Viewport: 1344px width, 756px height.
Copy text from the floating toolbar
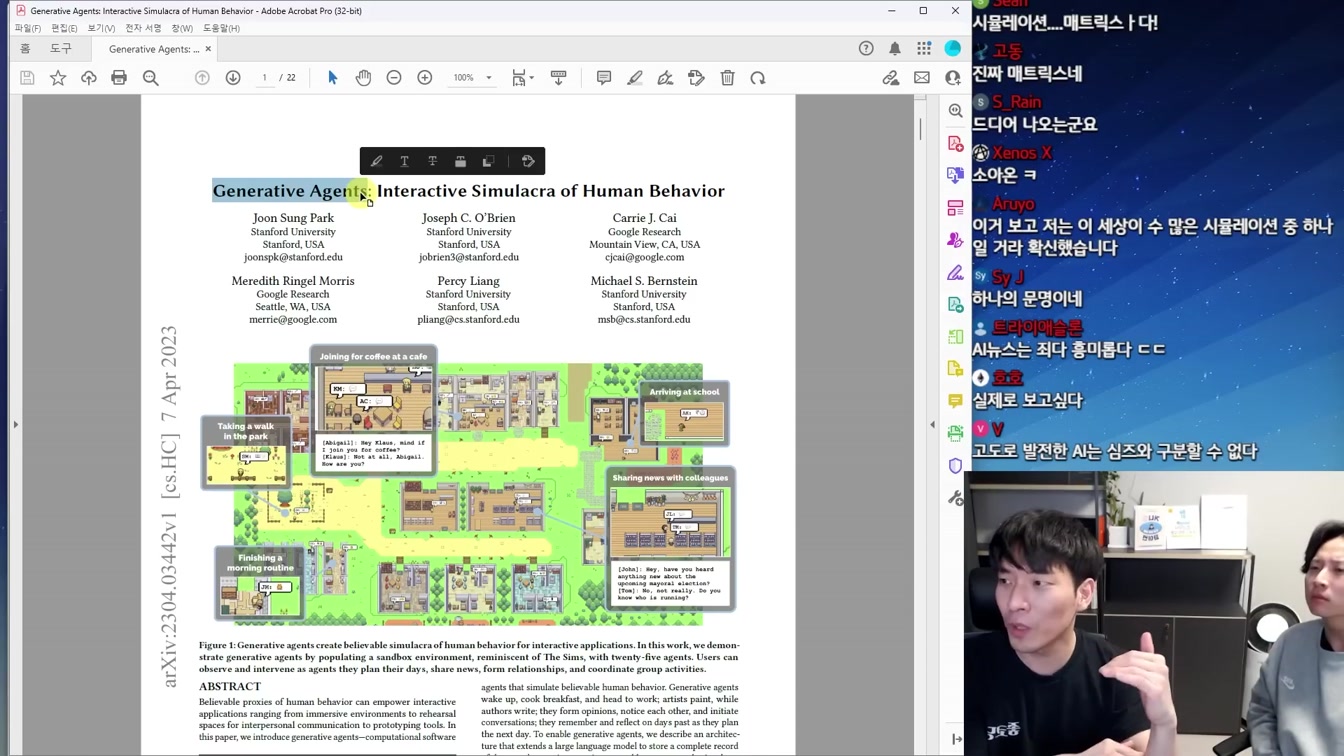click(488, 161)
